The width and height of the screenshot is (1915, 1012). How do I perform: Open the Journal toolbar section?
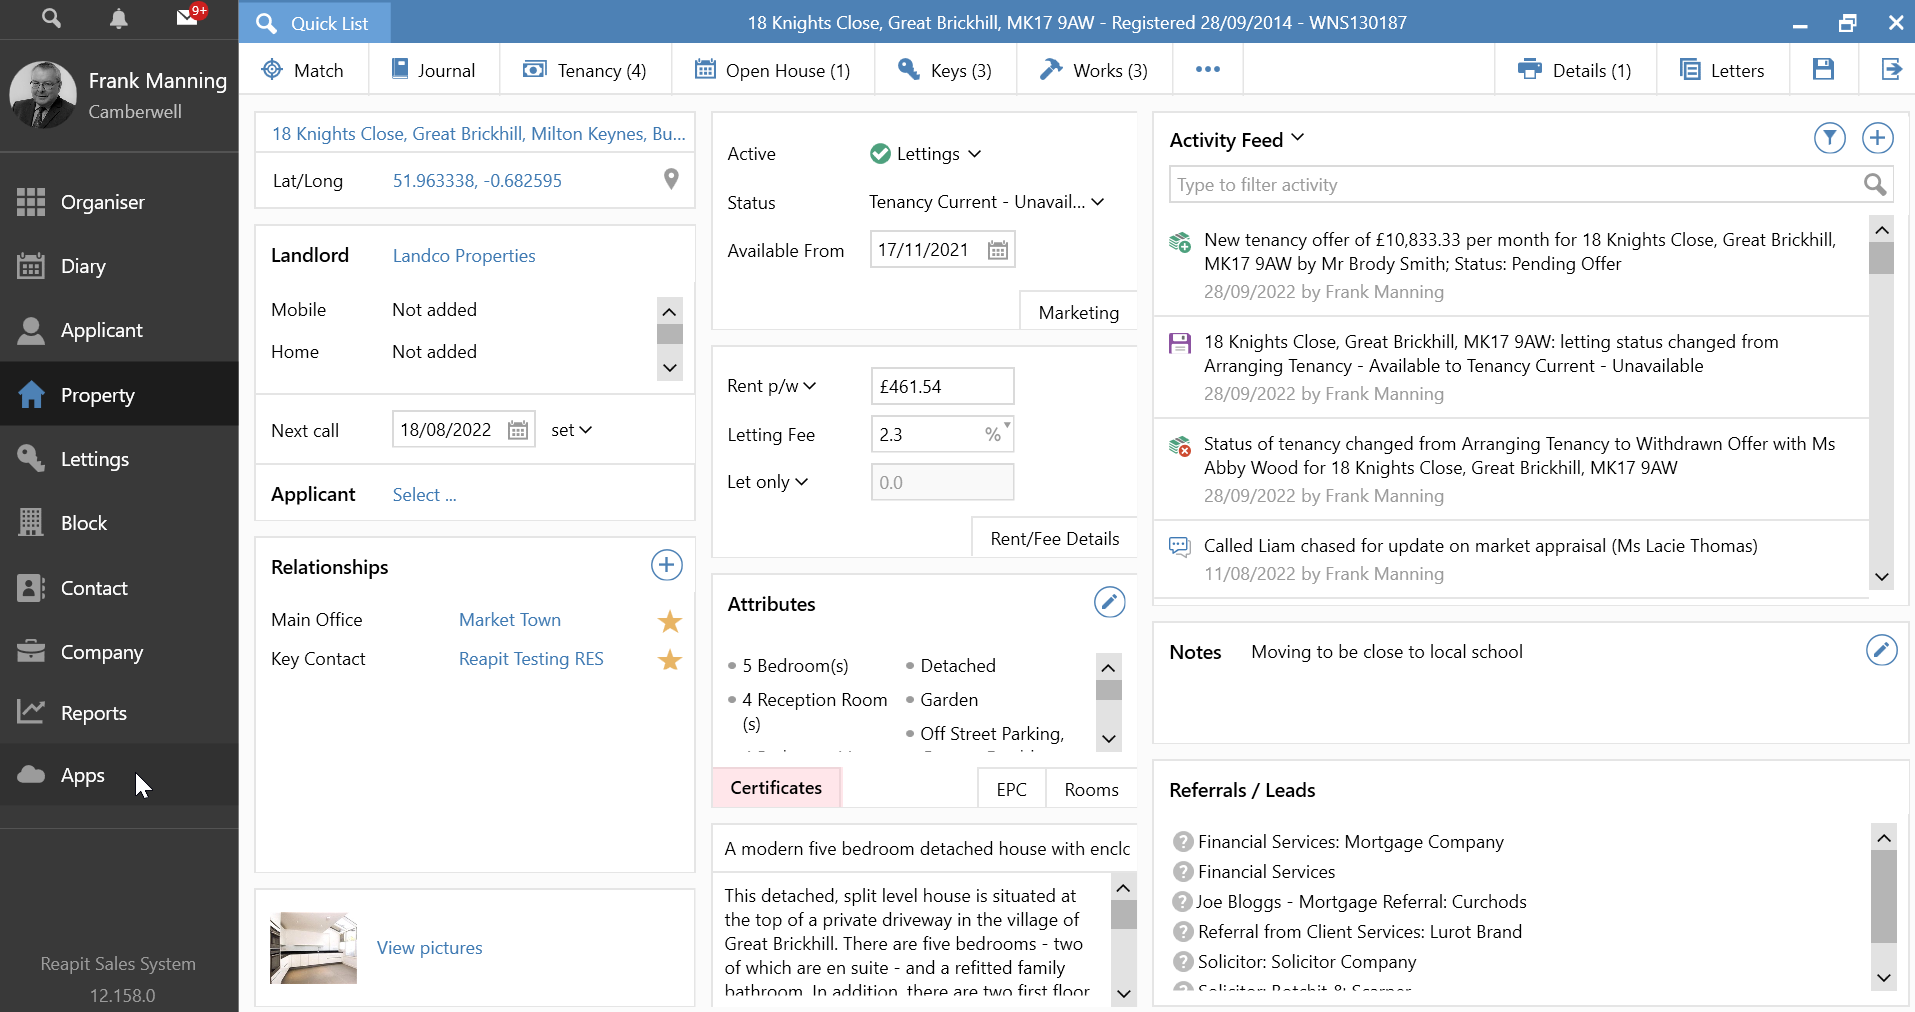434,69
